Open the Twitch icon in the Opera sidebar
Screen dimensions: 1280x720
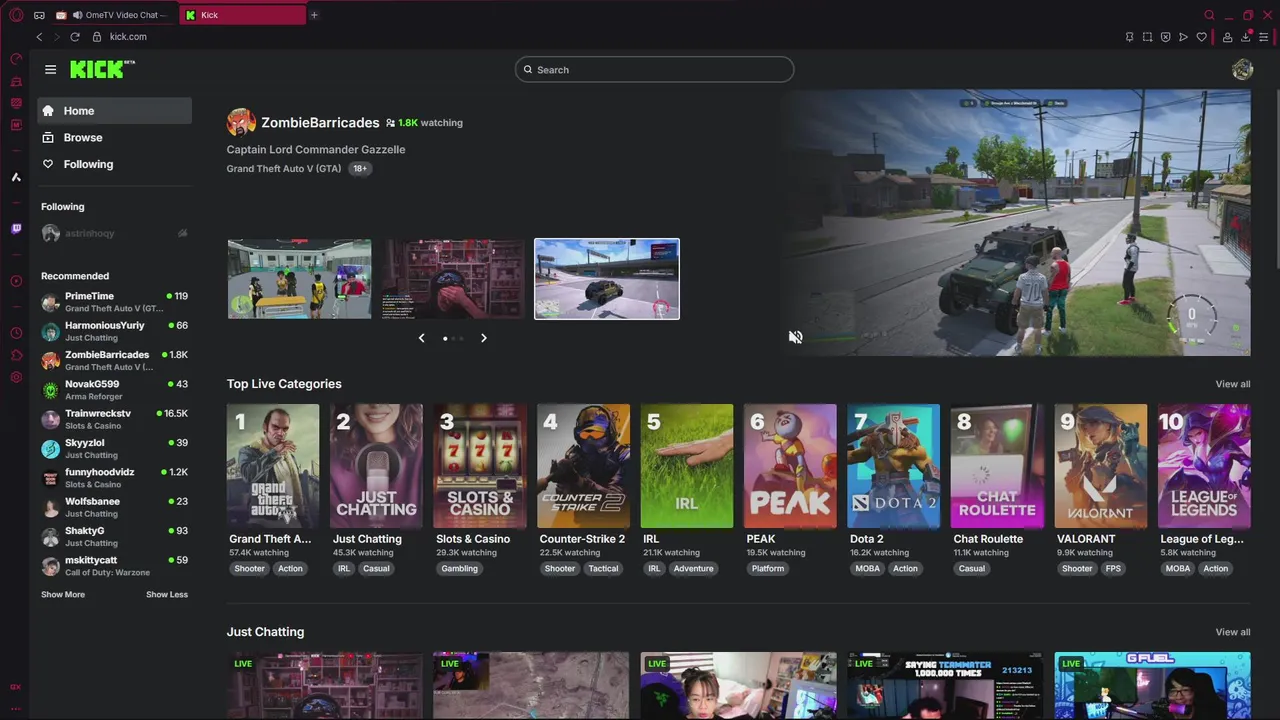pos(16,229)
